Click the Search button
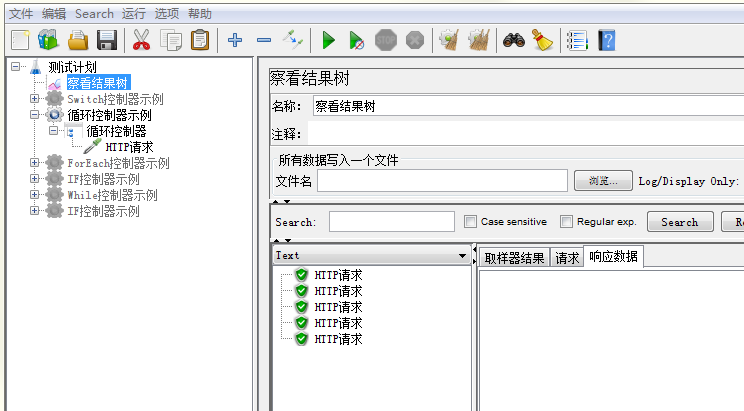The image size is (744, 411). coord(680,222)
